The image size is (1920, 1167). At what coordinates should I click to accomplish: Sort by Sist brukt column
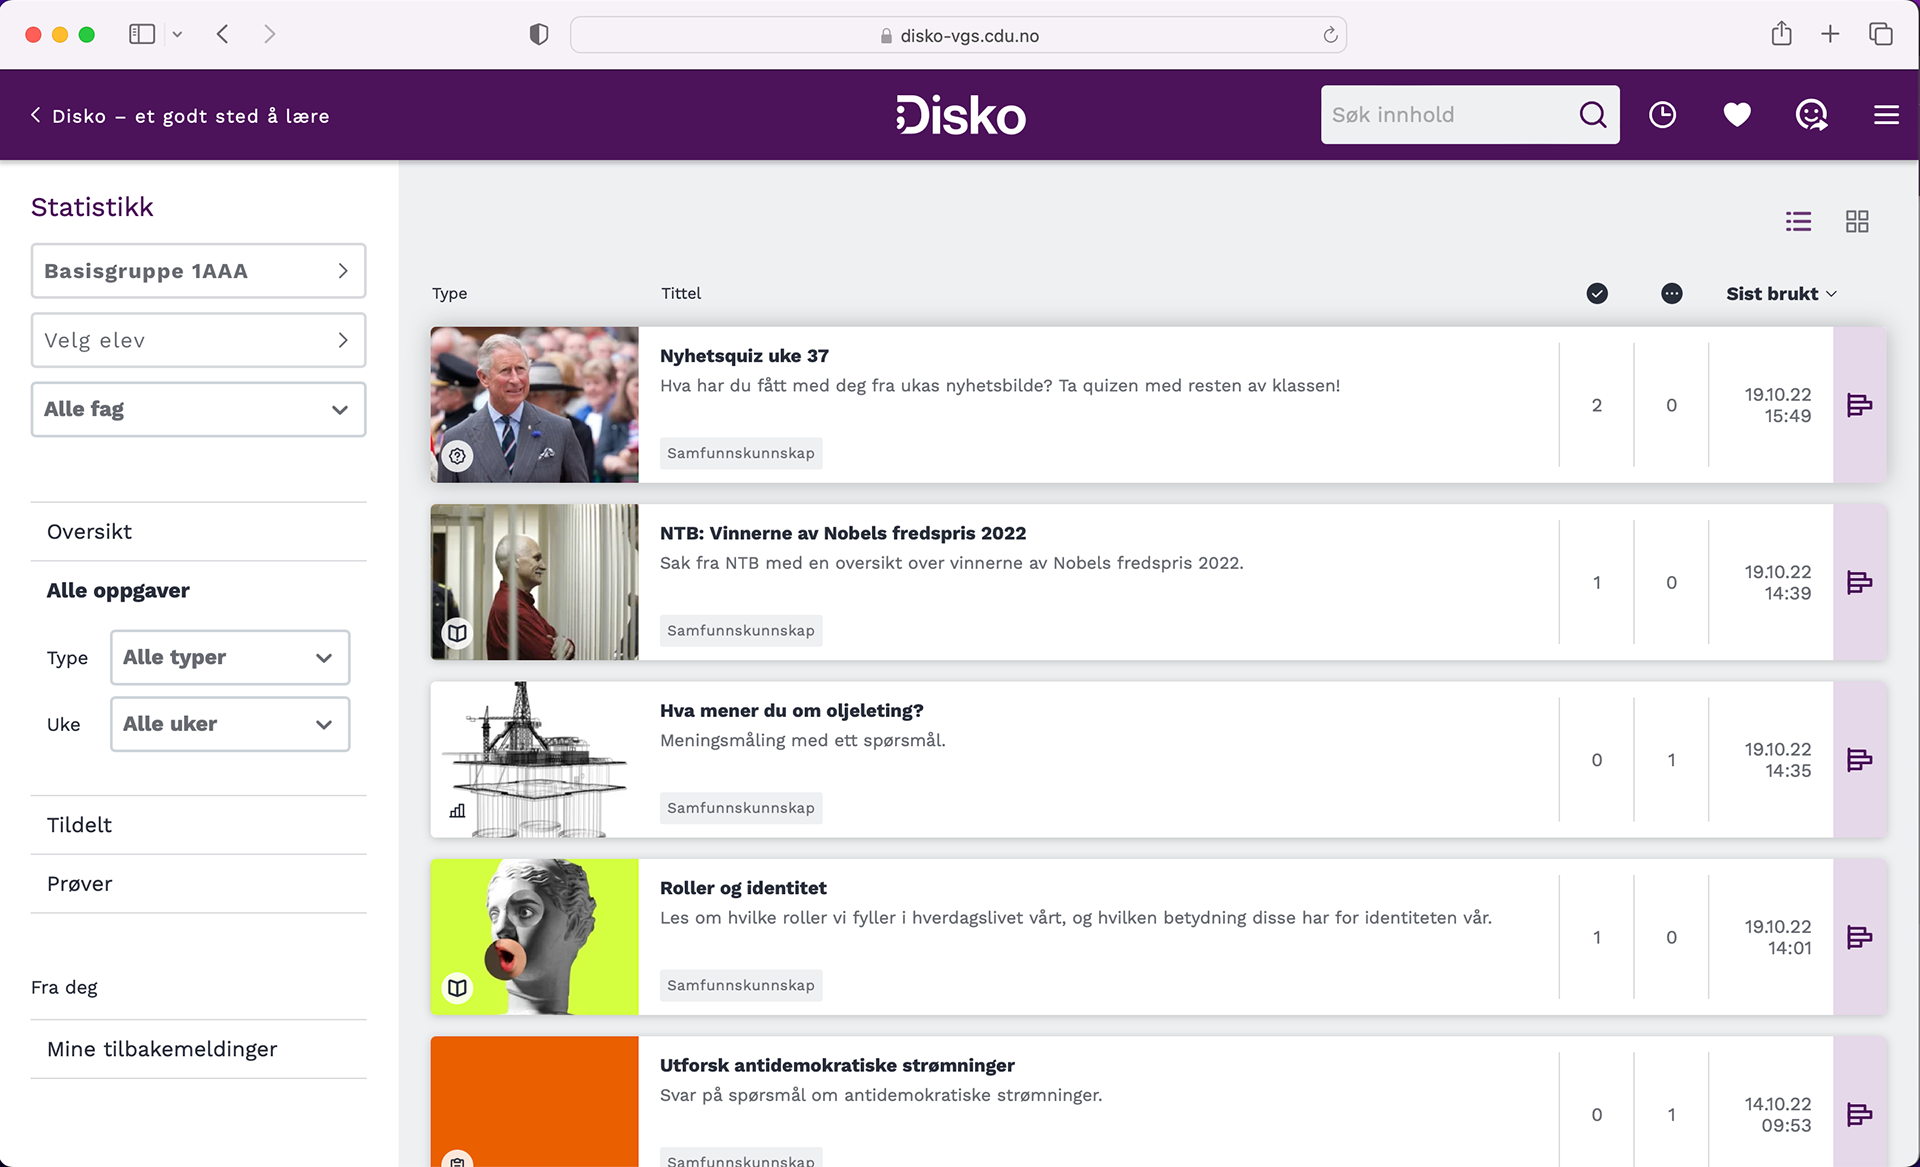coord(1780,294)
